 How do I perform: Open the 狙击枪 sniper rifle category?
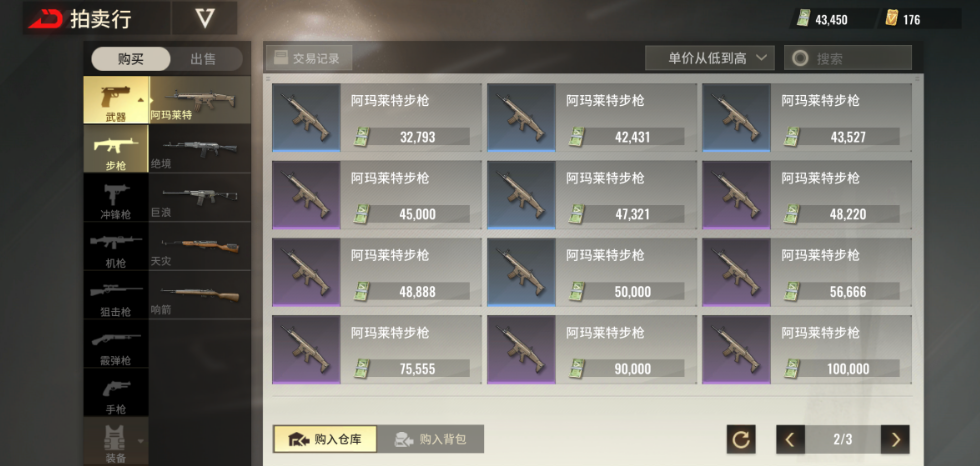coord(116,295)
